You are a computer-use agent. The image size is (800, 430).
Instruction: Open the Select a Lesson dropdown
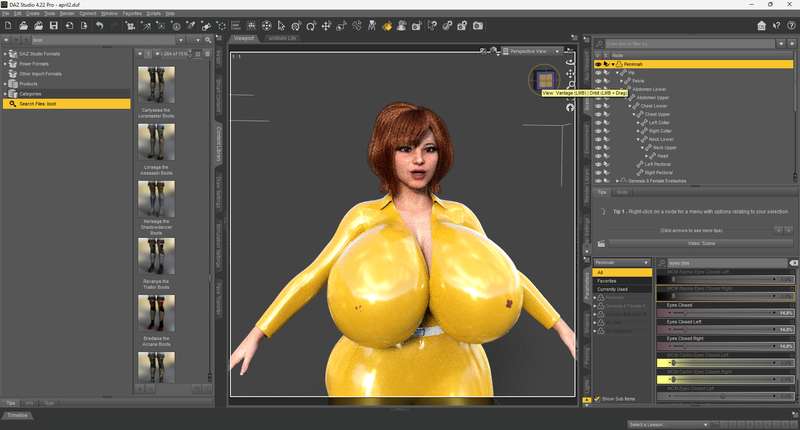[668, 424]
